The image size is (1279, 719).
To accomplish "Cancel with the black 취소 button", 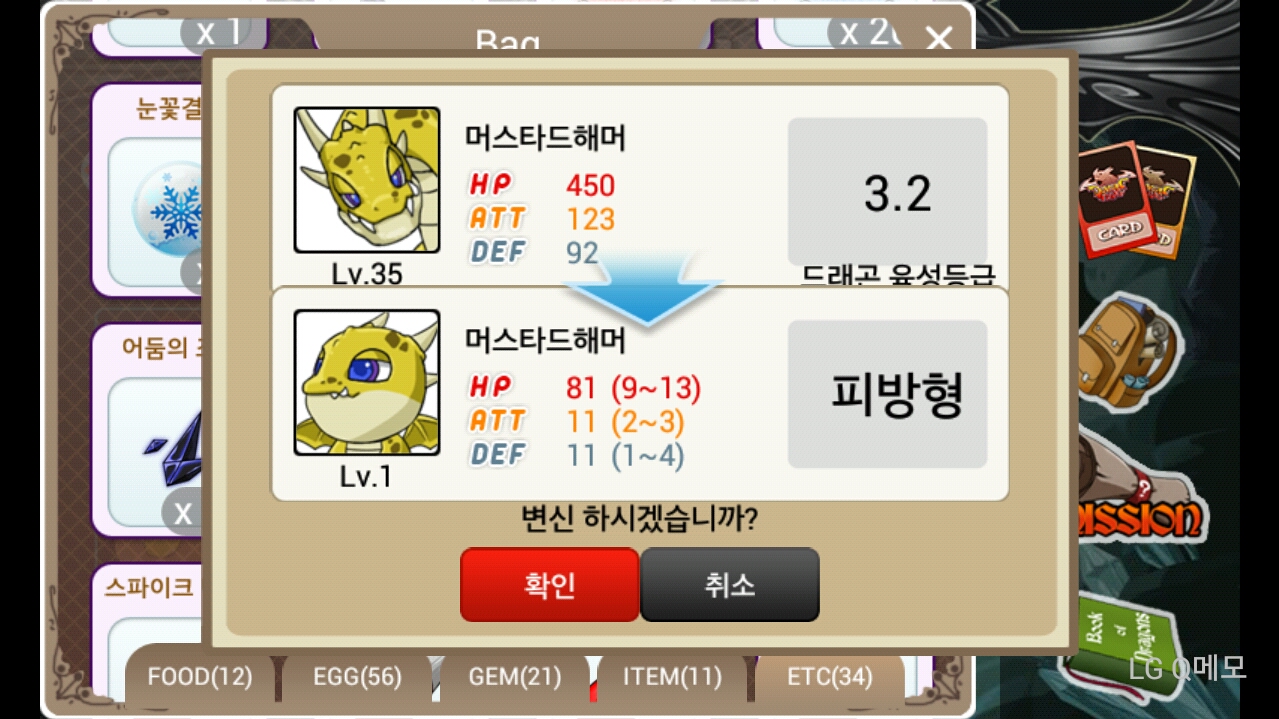I will (730, 585).
